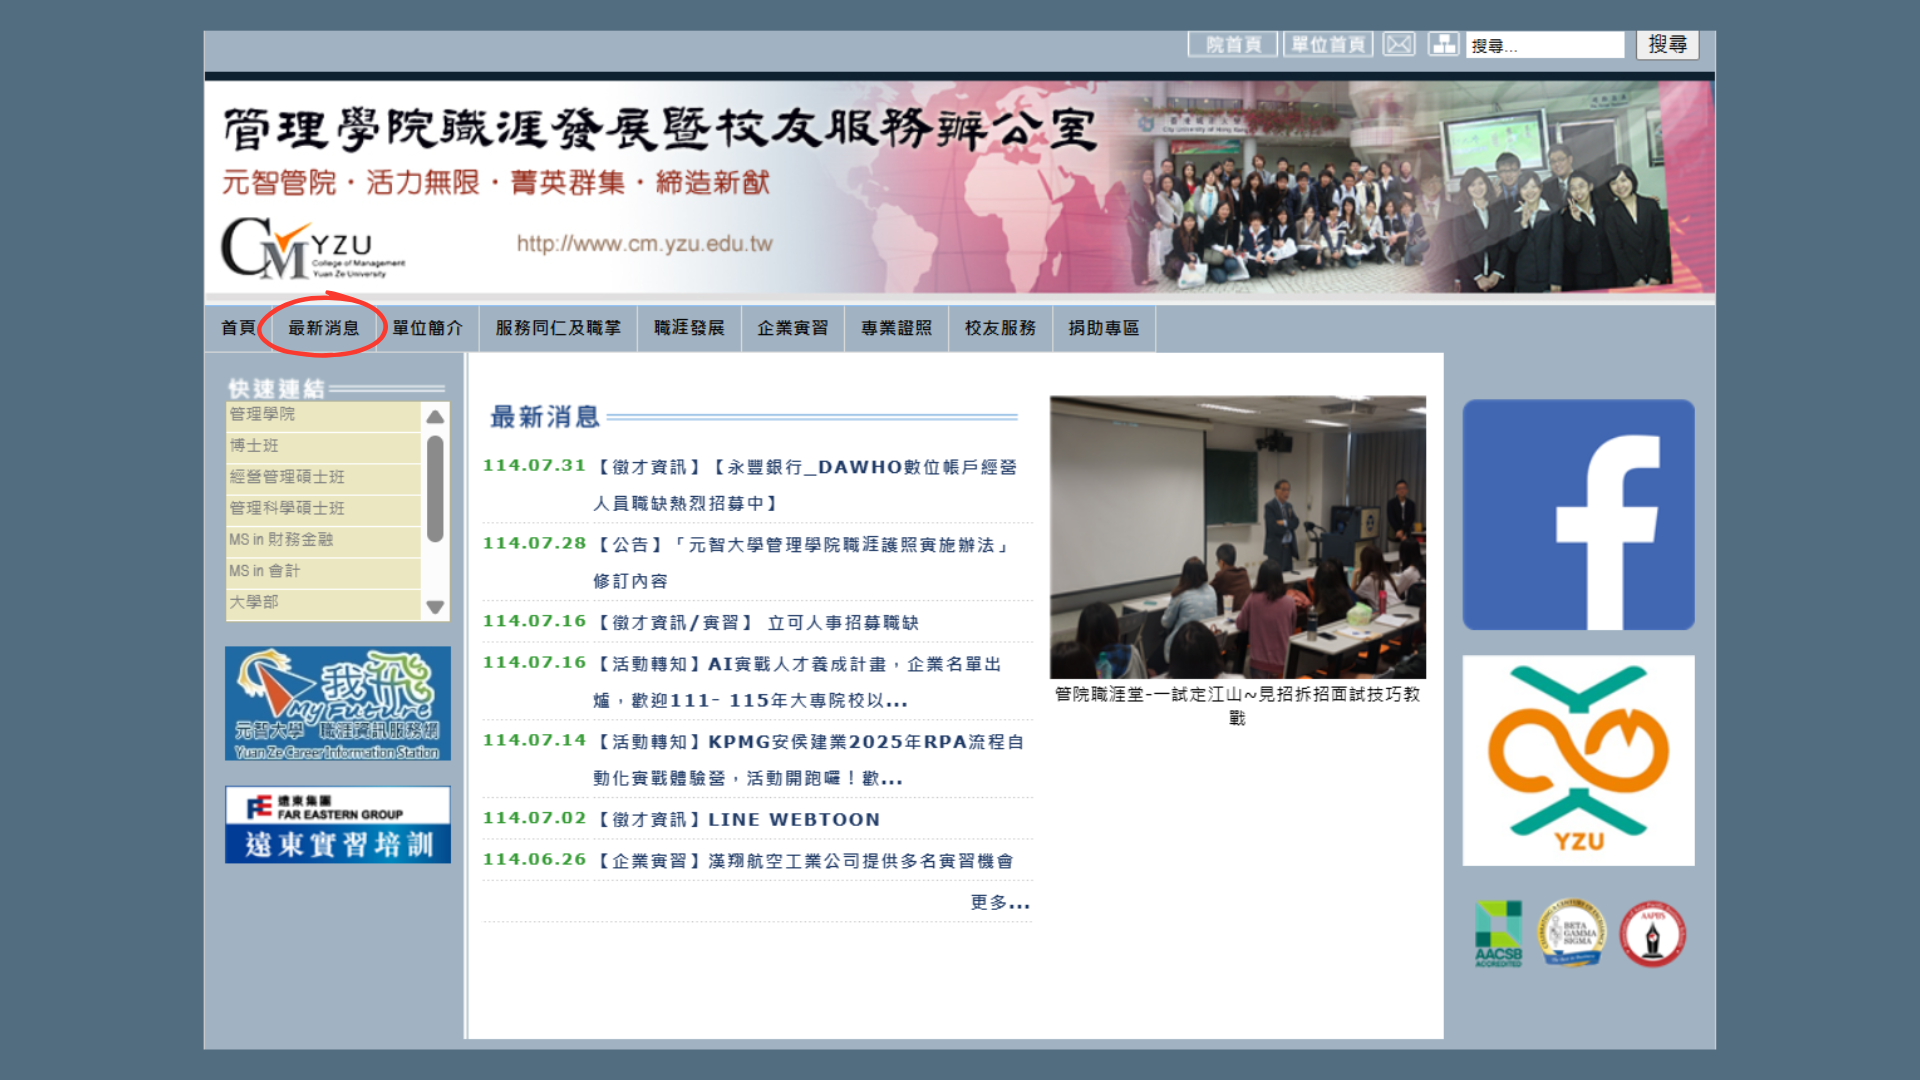This screenshot has height=1080, width=1920.
Task: Open the 單位簡介 menu item
Action: tap(427, 328)
